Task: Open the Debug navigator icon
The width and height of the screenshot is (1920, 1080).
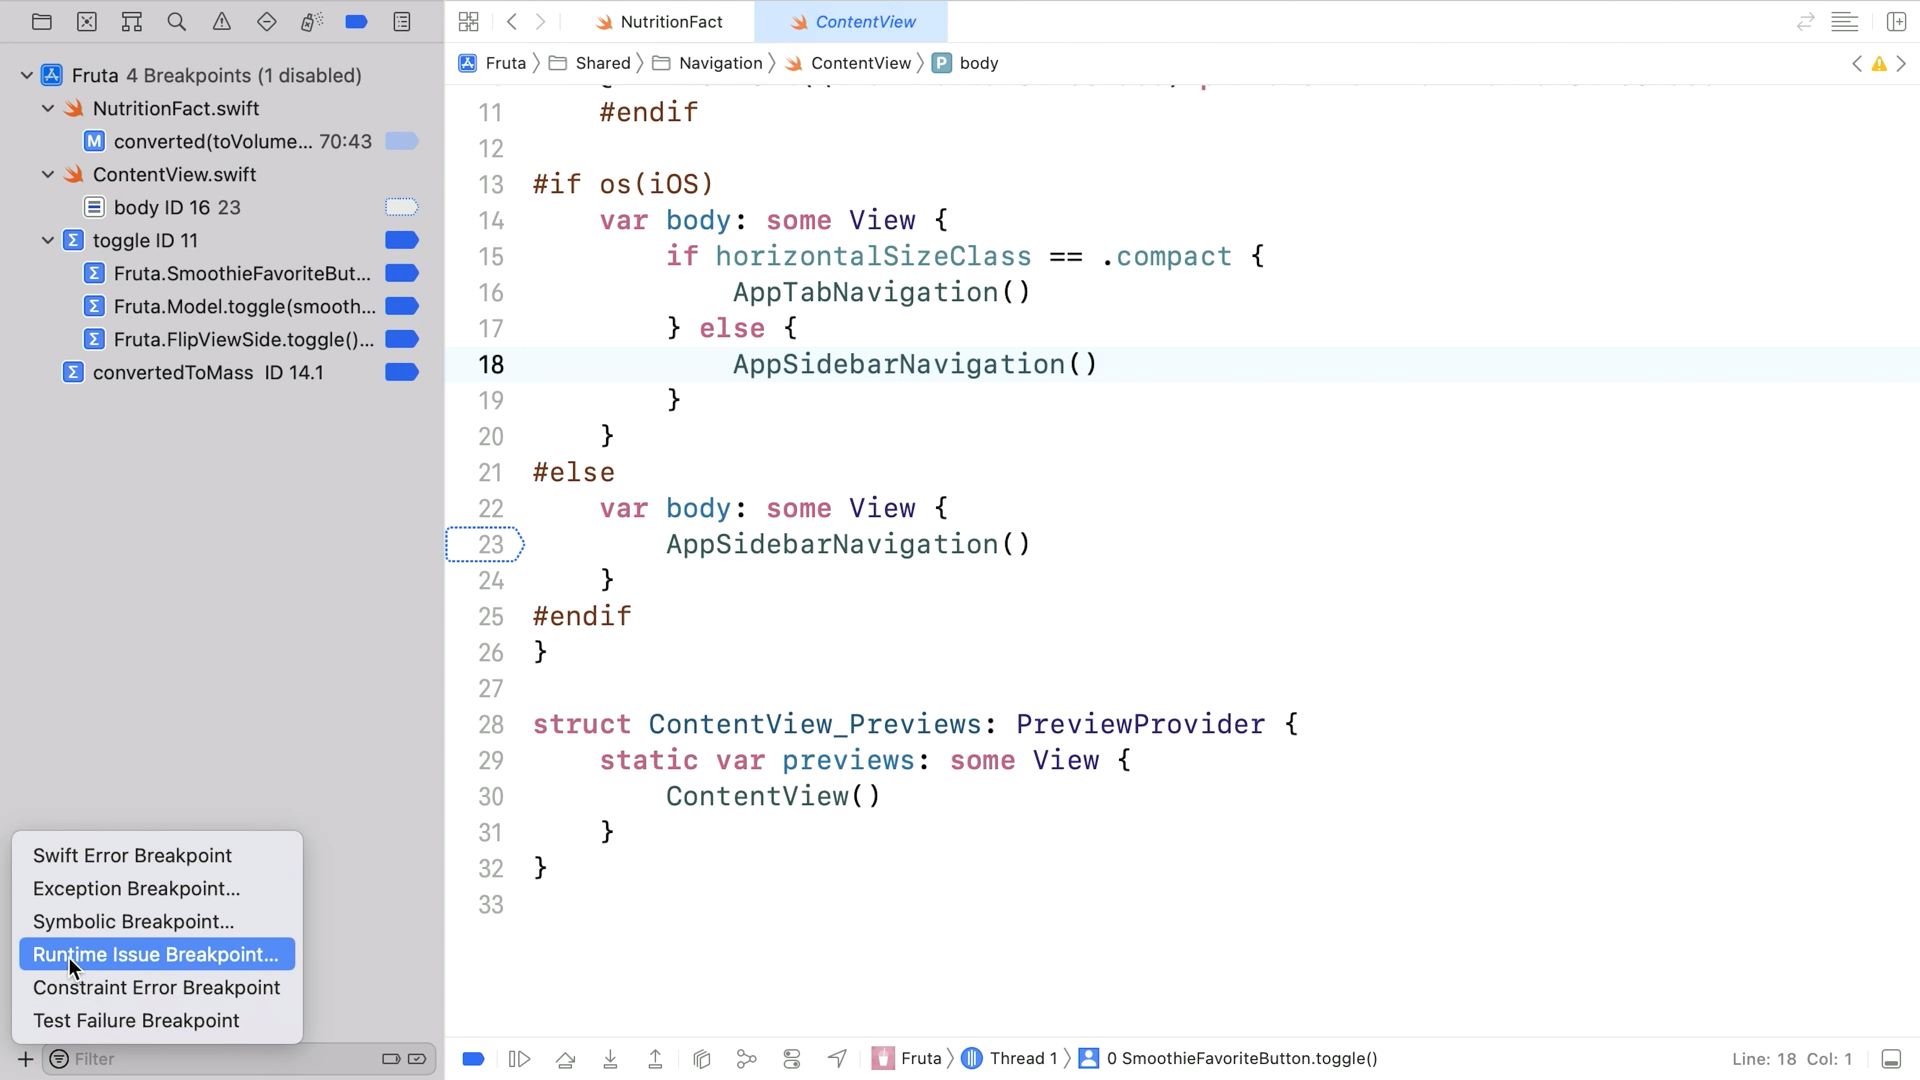Action: (x=312, y=22)
